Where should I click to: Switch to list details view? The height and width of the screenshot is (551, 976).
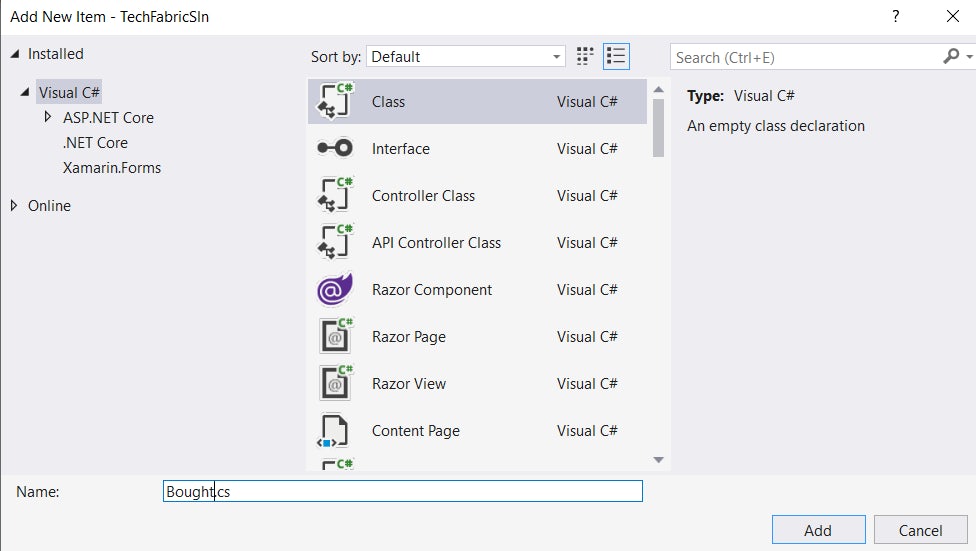[616, 57]
